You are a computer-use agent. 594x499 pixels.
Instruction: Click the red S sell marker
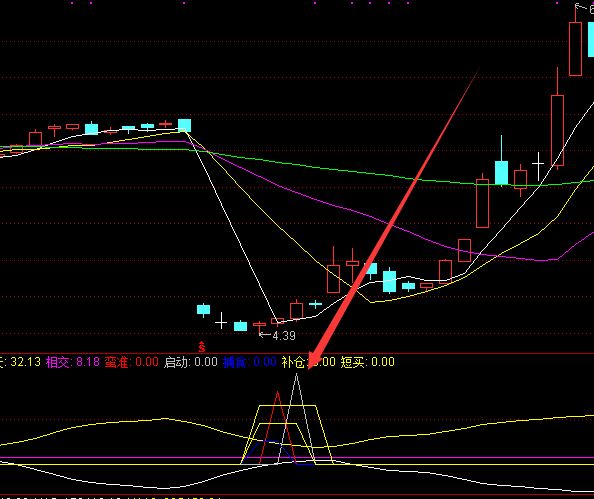pos(202,347)
